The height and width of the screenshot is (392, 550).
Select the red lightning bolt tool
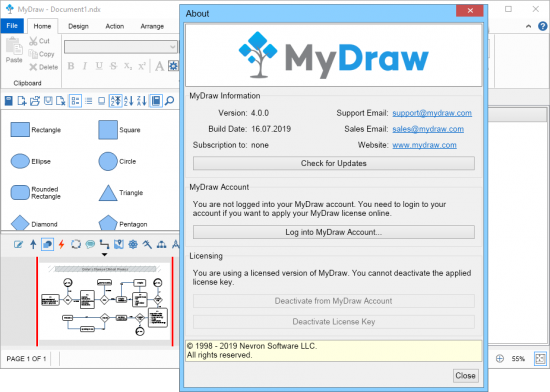tap(61, 244)
